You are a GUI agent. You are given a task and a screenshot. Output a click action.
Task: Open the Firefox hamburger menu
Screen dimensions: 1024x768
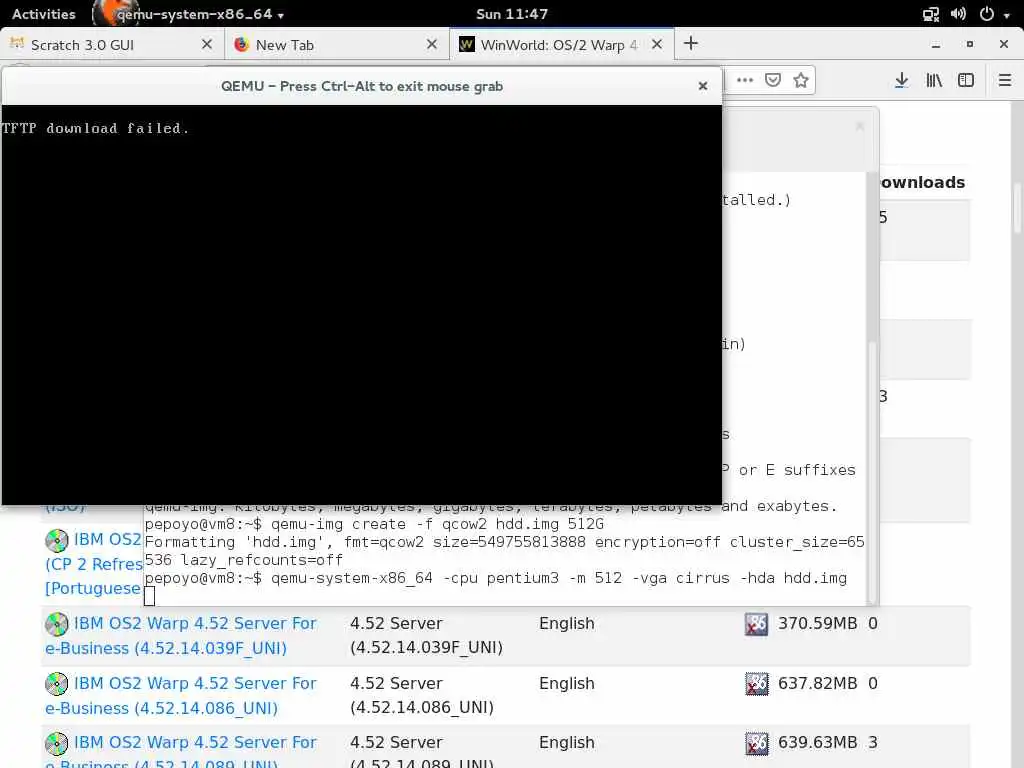point(1004,80)
